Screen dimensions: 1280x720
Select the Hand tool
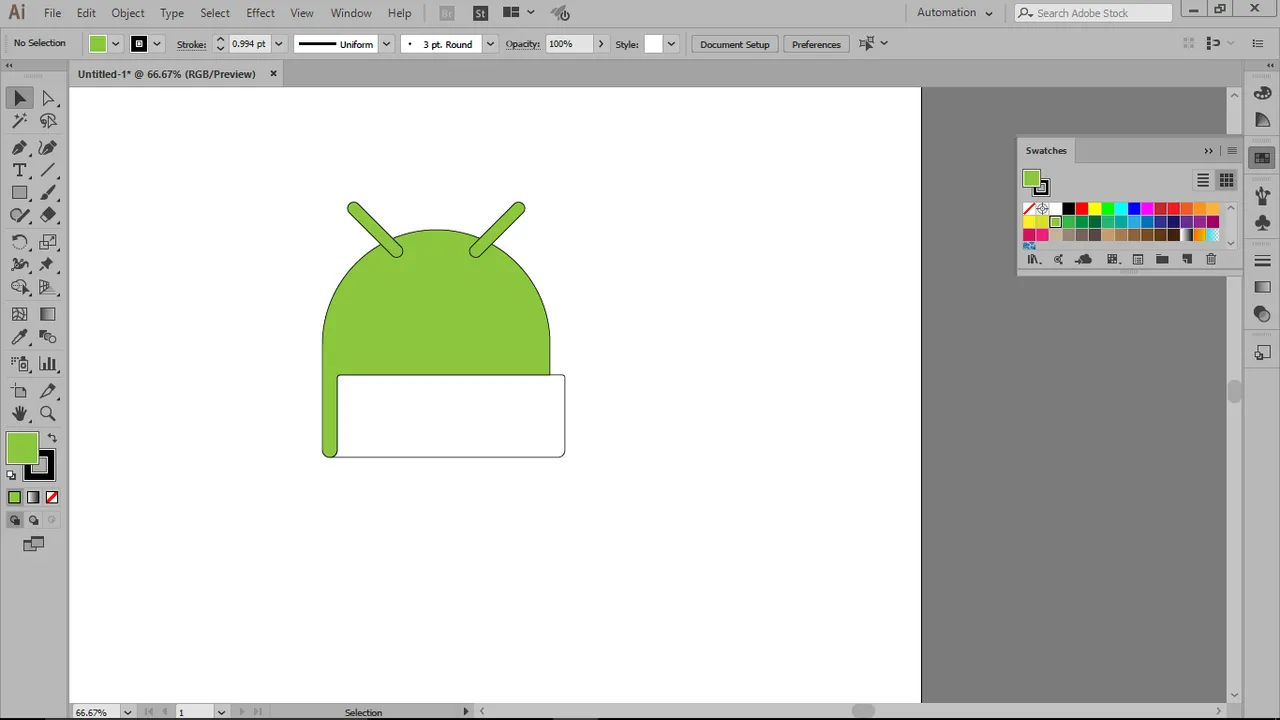[19, 414]
